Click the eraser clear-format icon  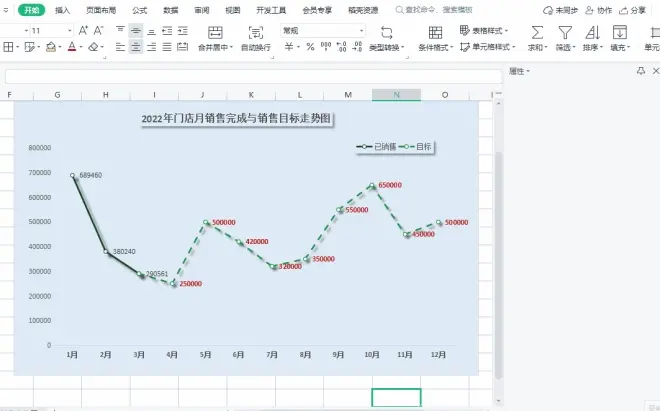pos(93,47)
